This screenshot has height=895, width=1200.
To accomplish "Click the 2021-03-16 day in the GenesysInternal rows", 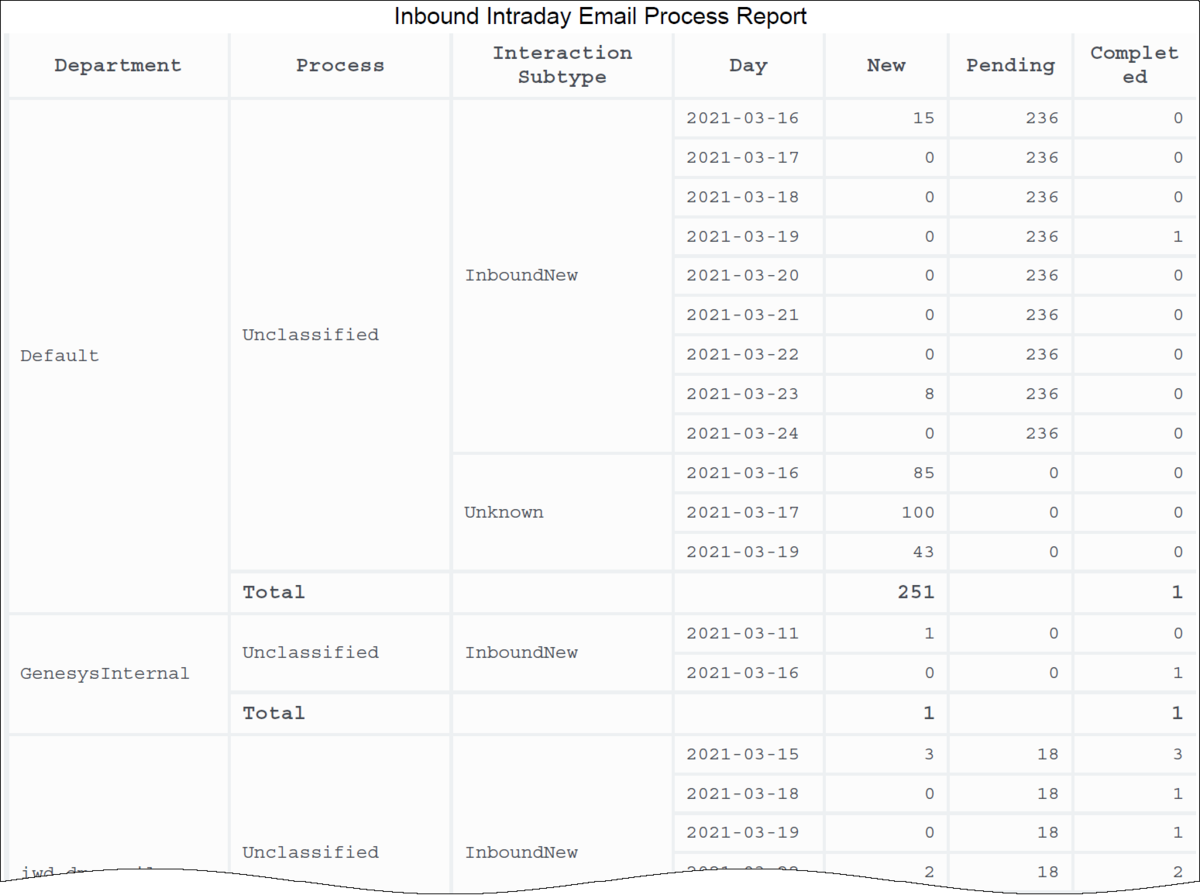I will coord(748,673).
